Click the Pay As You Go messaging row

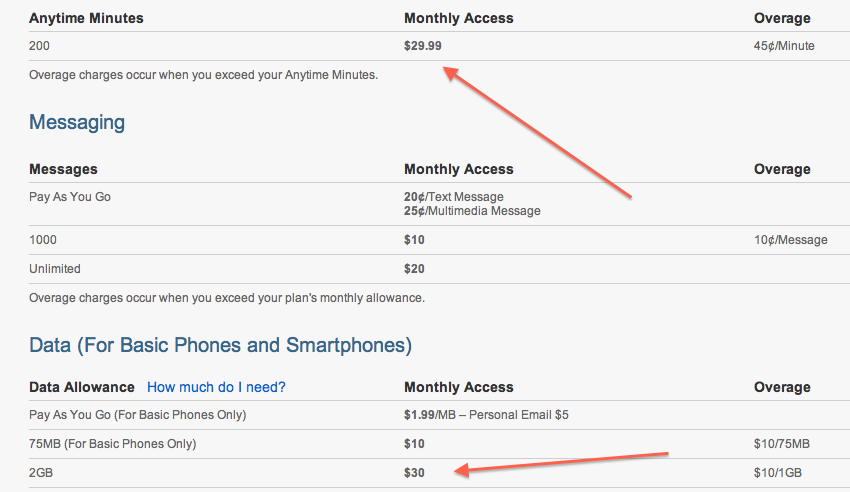click(x=439, y=204)
